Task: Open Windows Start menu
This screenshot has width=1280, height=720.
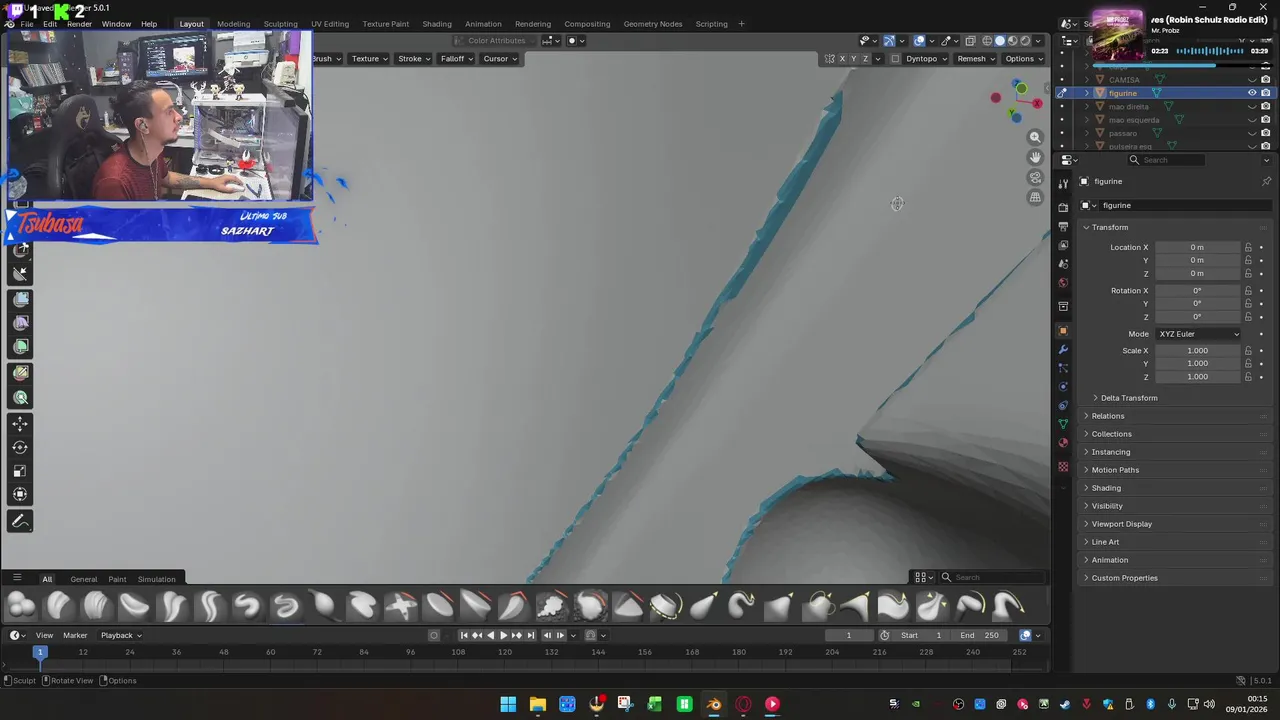Action: (x=508, y=704)
